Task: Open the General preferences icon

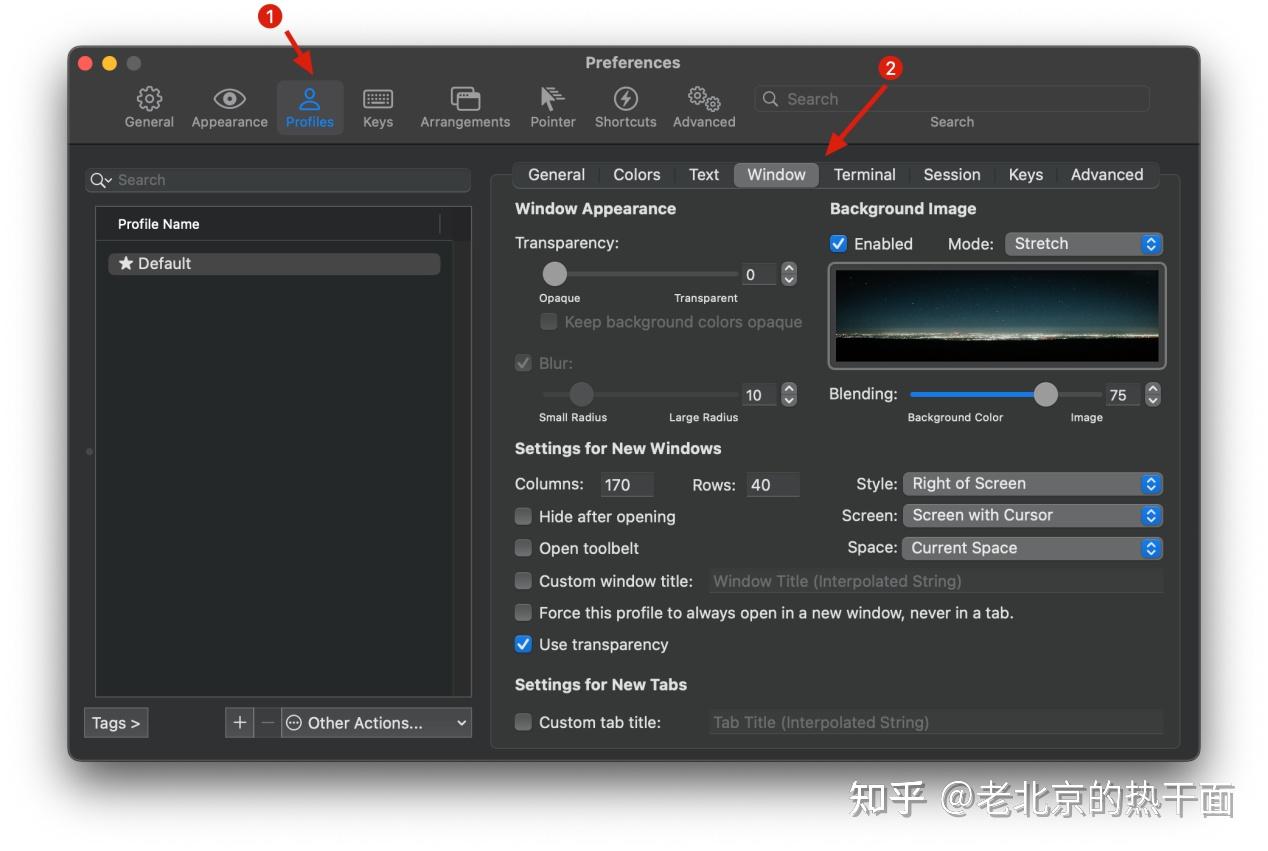Action: (148, 105)
